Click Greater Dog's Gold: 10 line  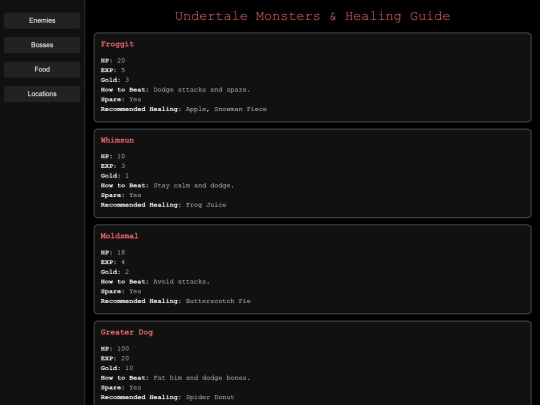(117, 368)
